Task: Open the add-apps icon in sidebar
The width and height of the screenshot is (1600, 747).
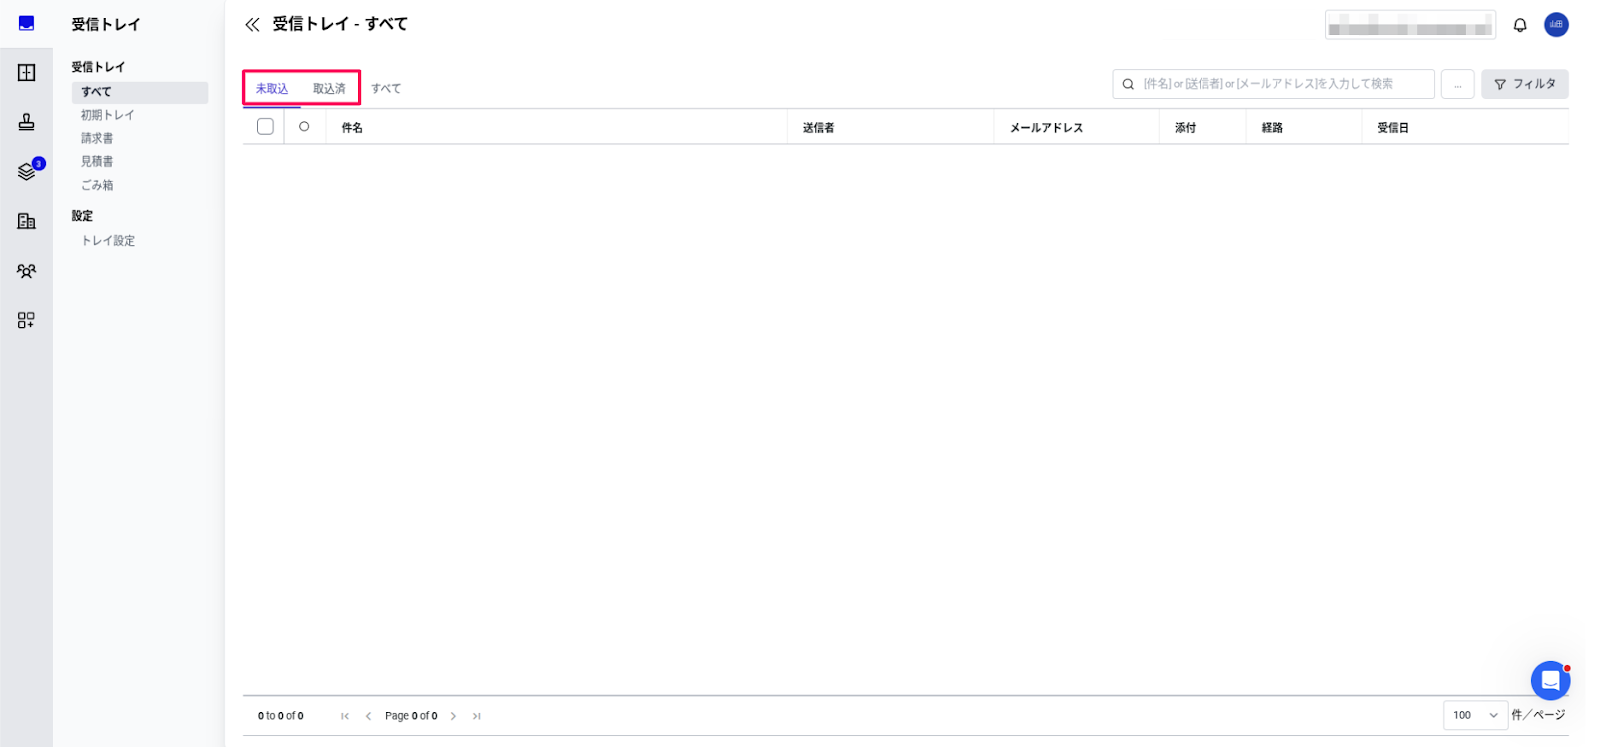Action: tap(26, 320)
